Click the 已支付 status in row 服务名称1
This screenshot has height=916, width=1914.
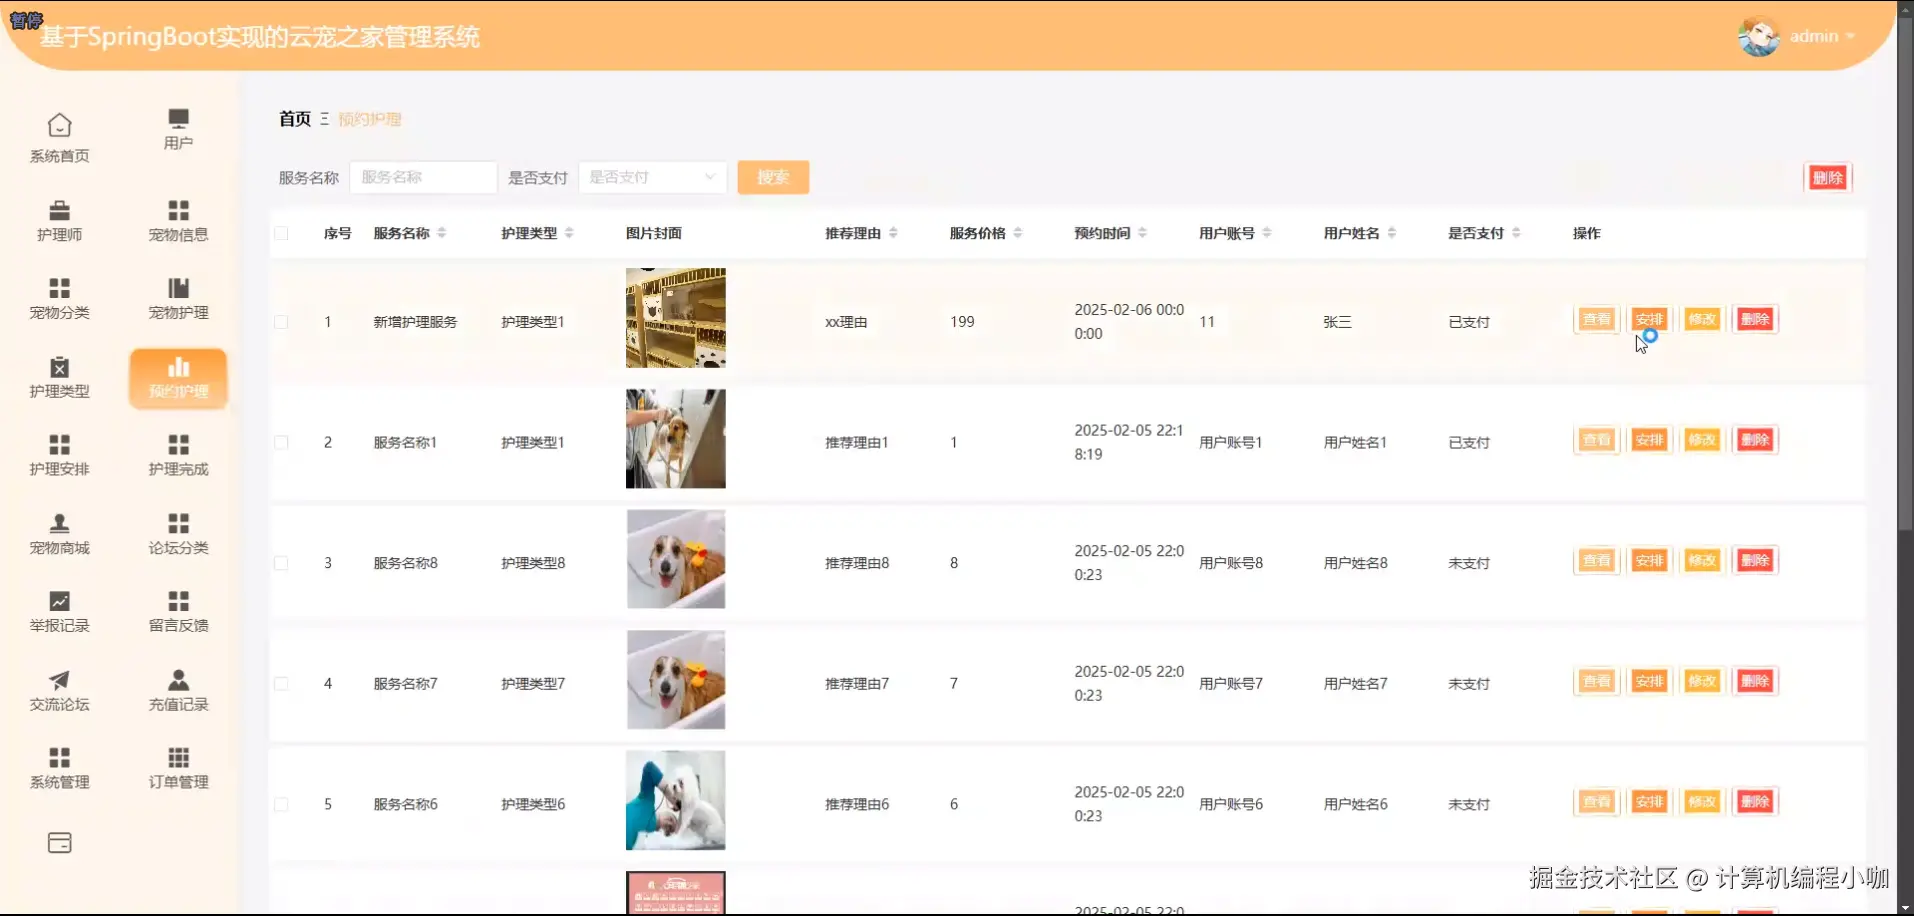tap(1469, 443)
